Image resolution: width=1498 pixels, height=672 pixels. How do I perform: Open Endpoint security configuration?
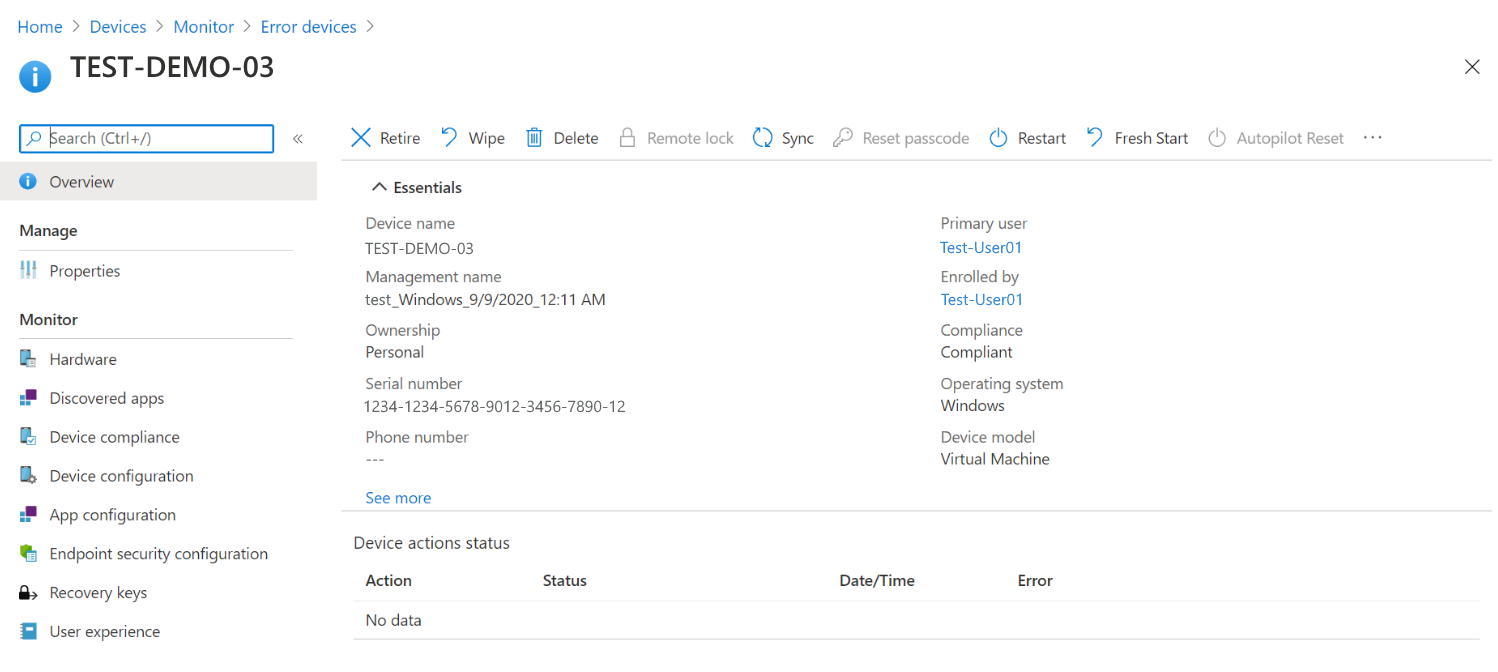click(x=158, y=553)
